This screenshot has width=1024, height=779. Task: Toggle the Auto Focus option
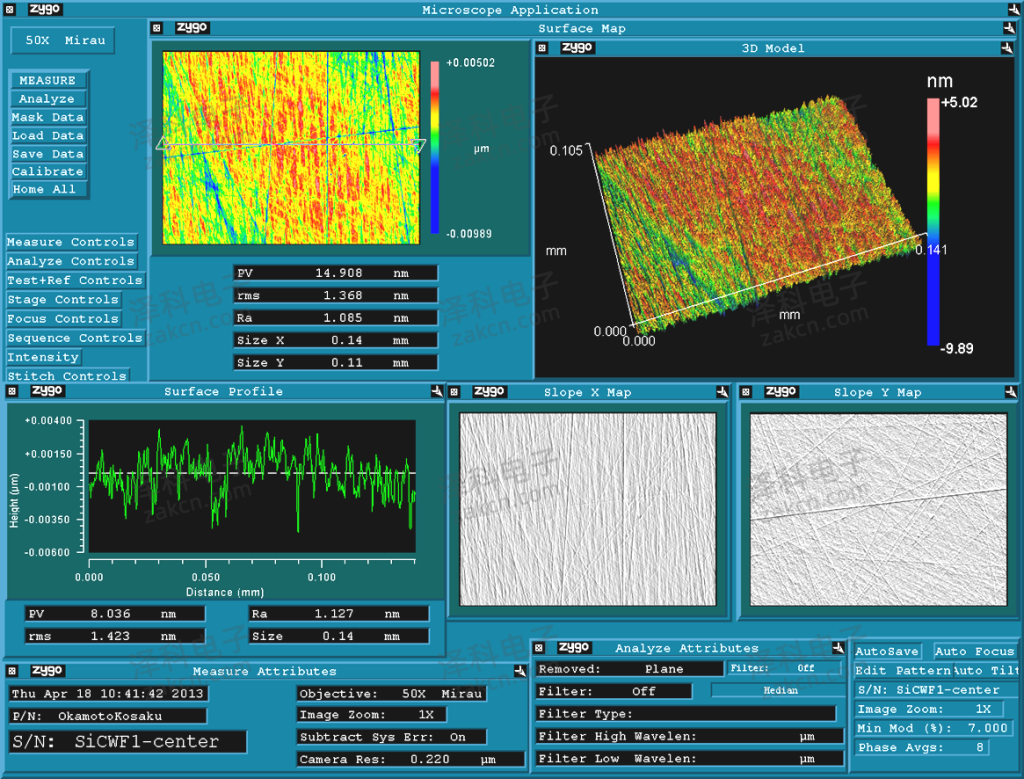point(974,651)
